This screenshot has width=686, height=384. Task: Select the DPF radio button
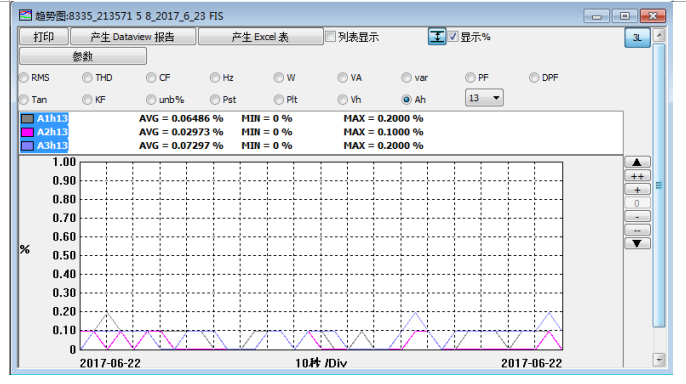coord(534,78)
